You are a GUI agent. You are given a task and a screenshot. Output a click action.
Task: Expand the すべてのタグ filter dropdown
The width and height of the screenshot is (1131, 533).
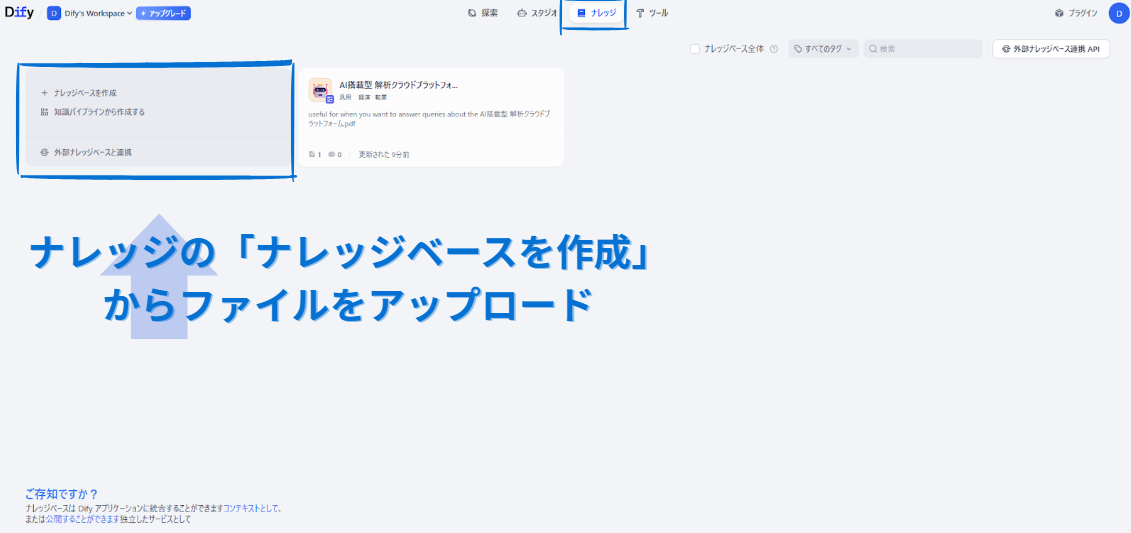coord(823,49)
